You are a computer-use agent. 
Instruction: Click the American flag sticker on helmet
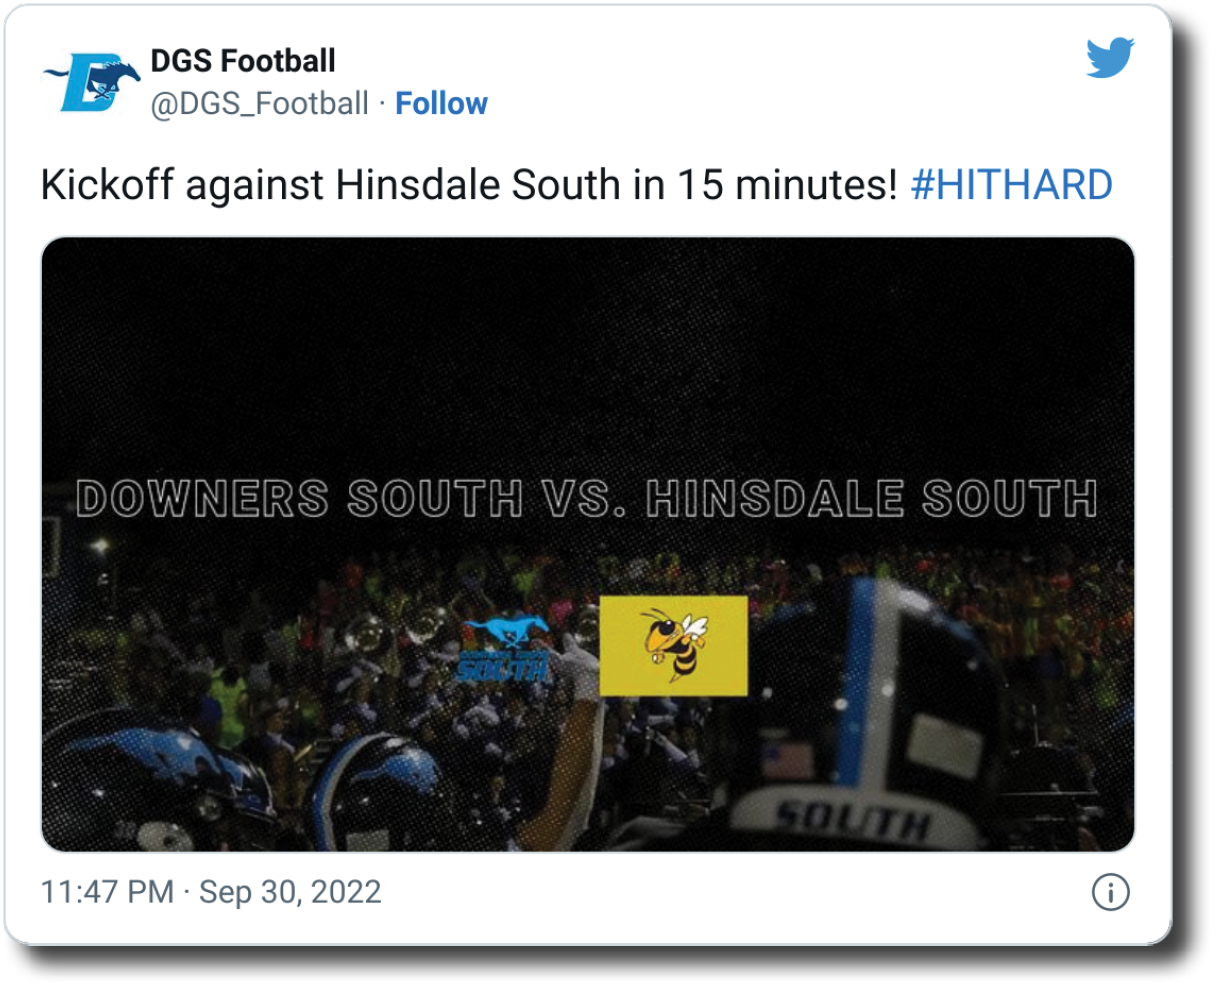(x=787, y=757)
